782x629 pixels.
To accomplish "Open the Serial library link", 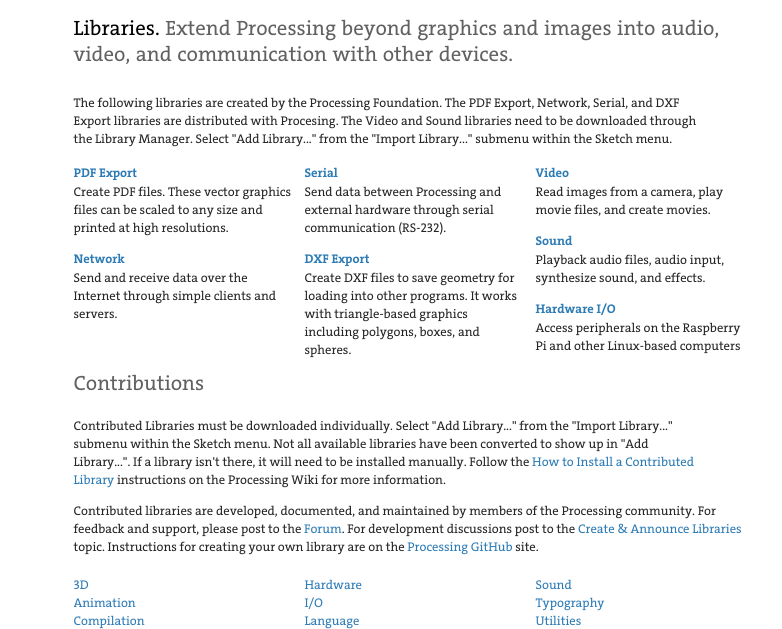I will click(x=321, y=173).
